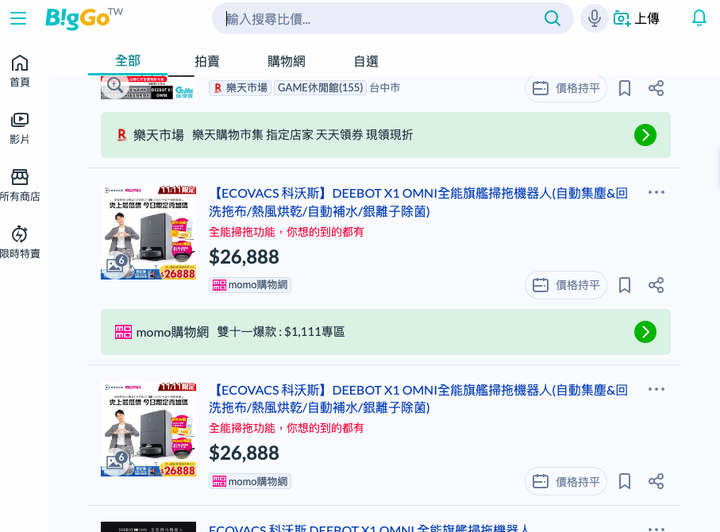Click 台中市 location text

[x=385, y=88]
